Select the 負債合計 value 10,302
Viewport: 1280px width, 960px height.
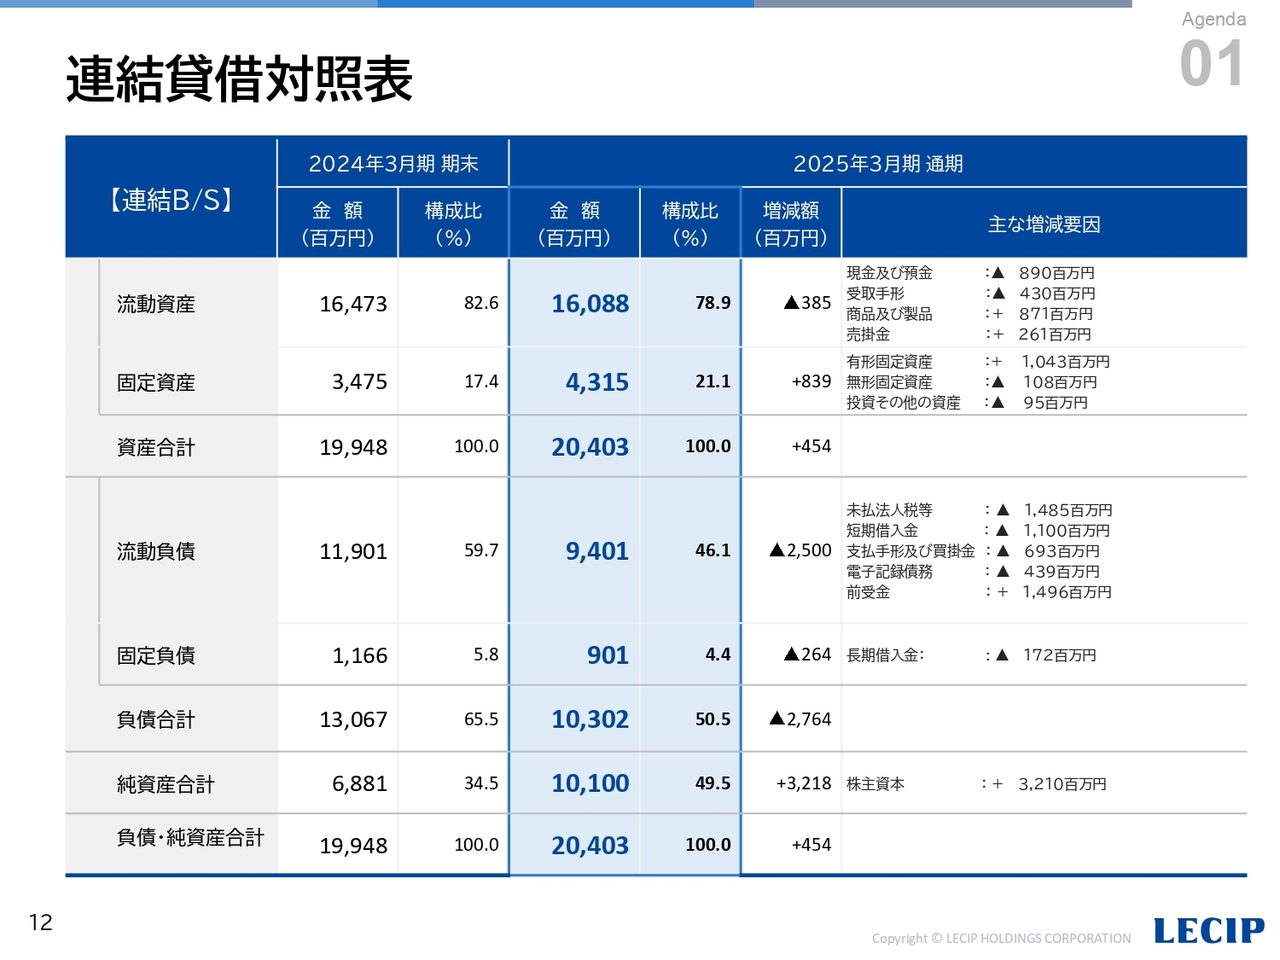tap(590, 719)
